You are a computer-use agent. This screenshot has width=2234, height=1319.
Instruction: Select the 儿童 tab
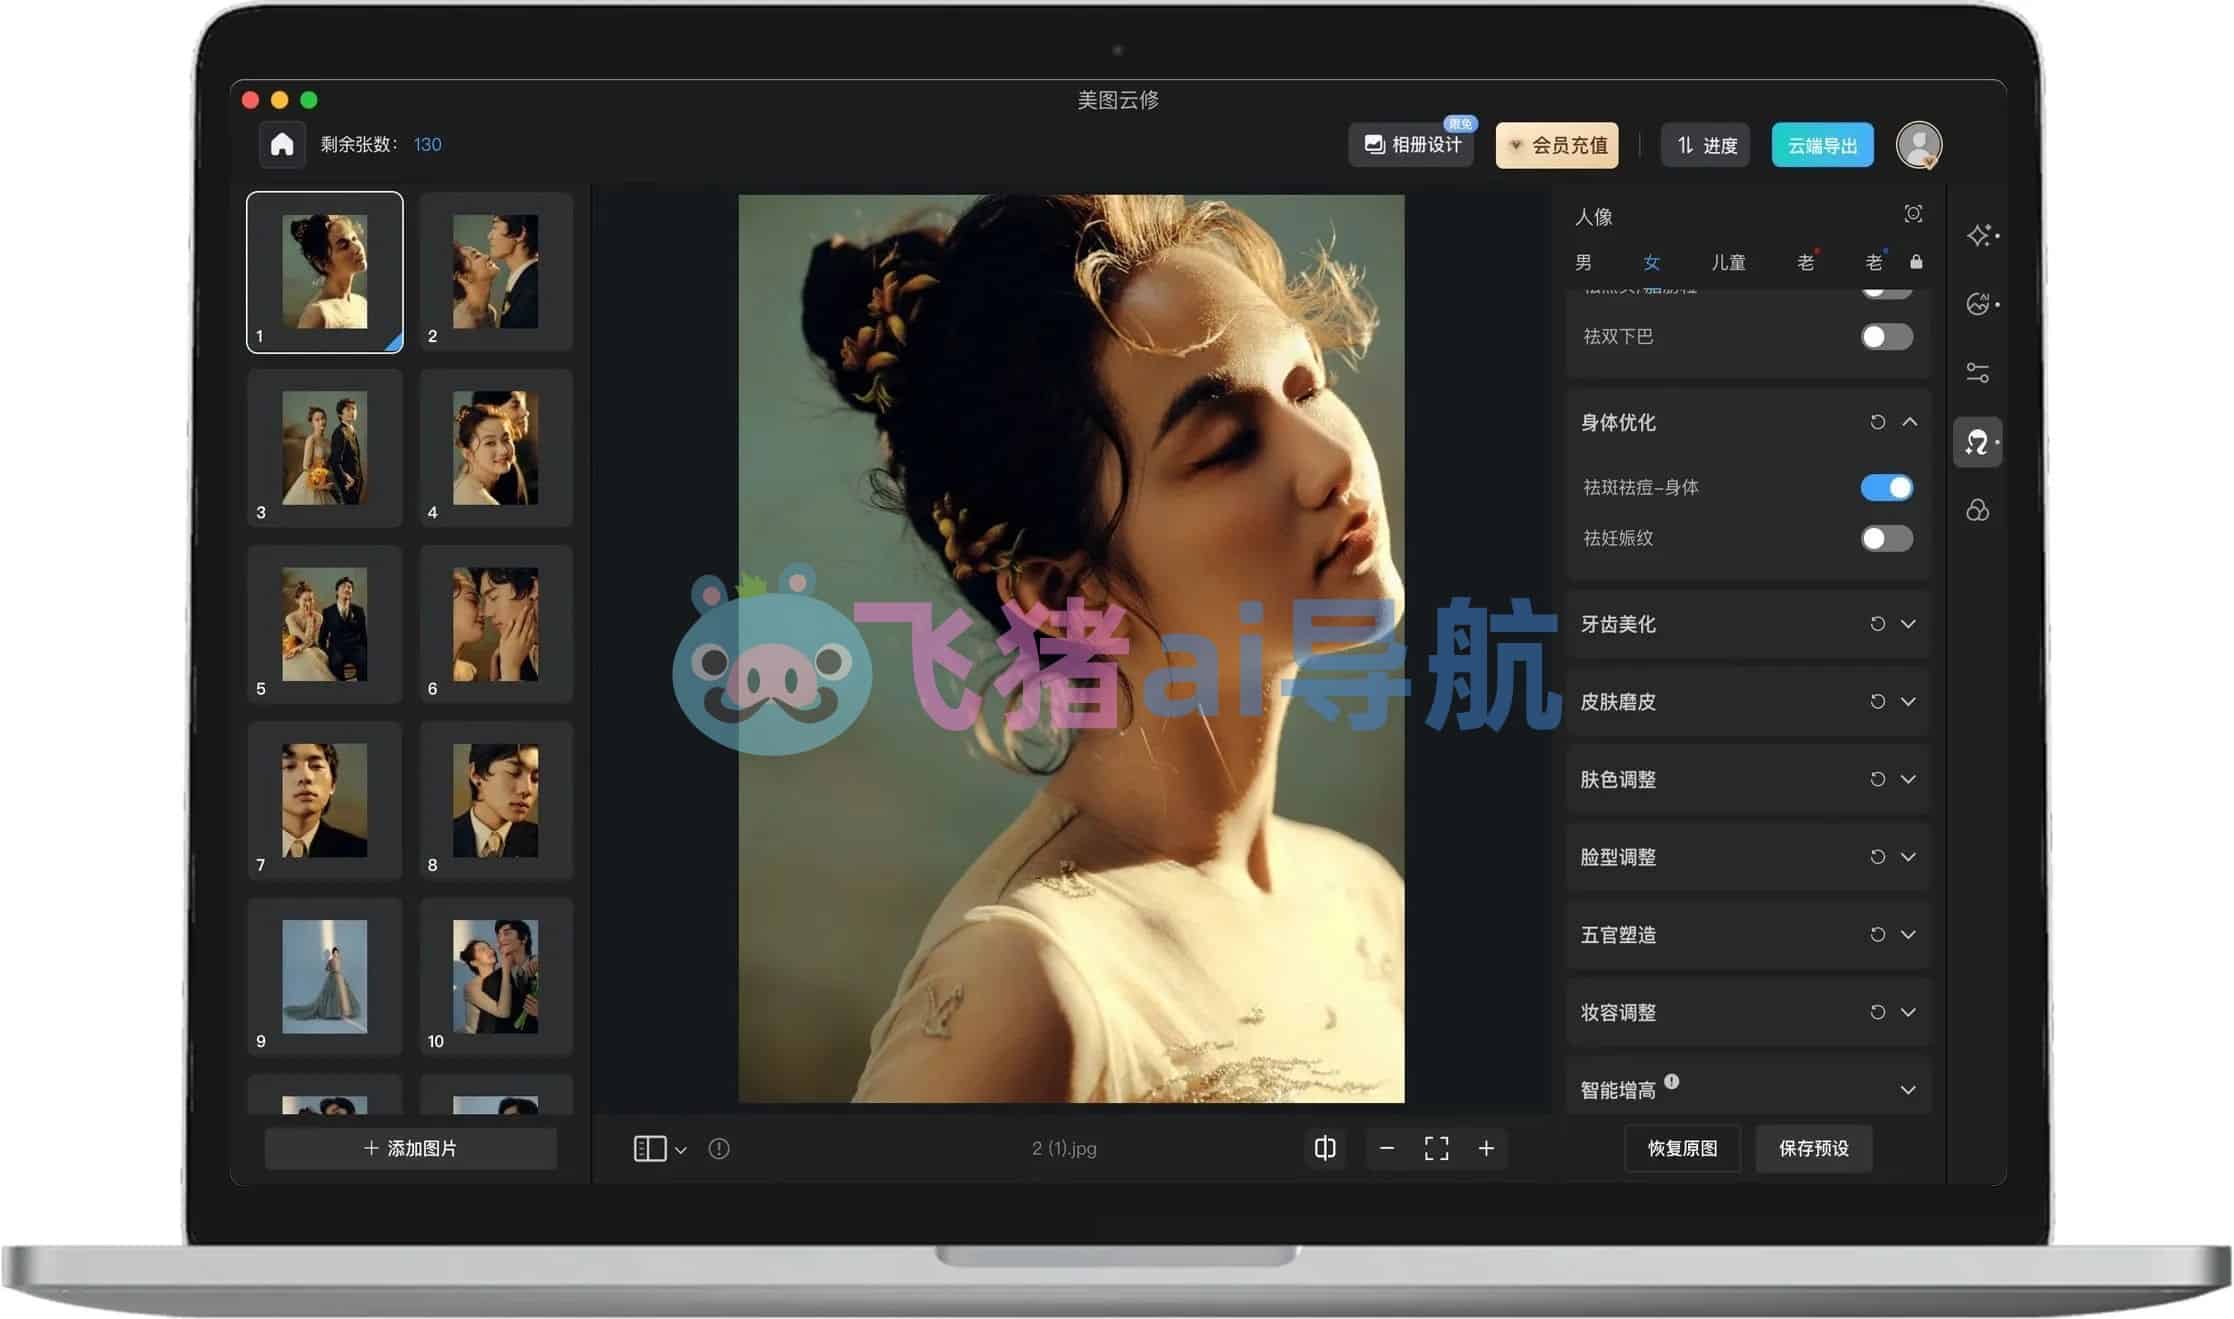pos(1728,262)
